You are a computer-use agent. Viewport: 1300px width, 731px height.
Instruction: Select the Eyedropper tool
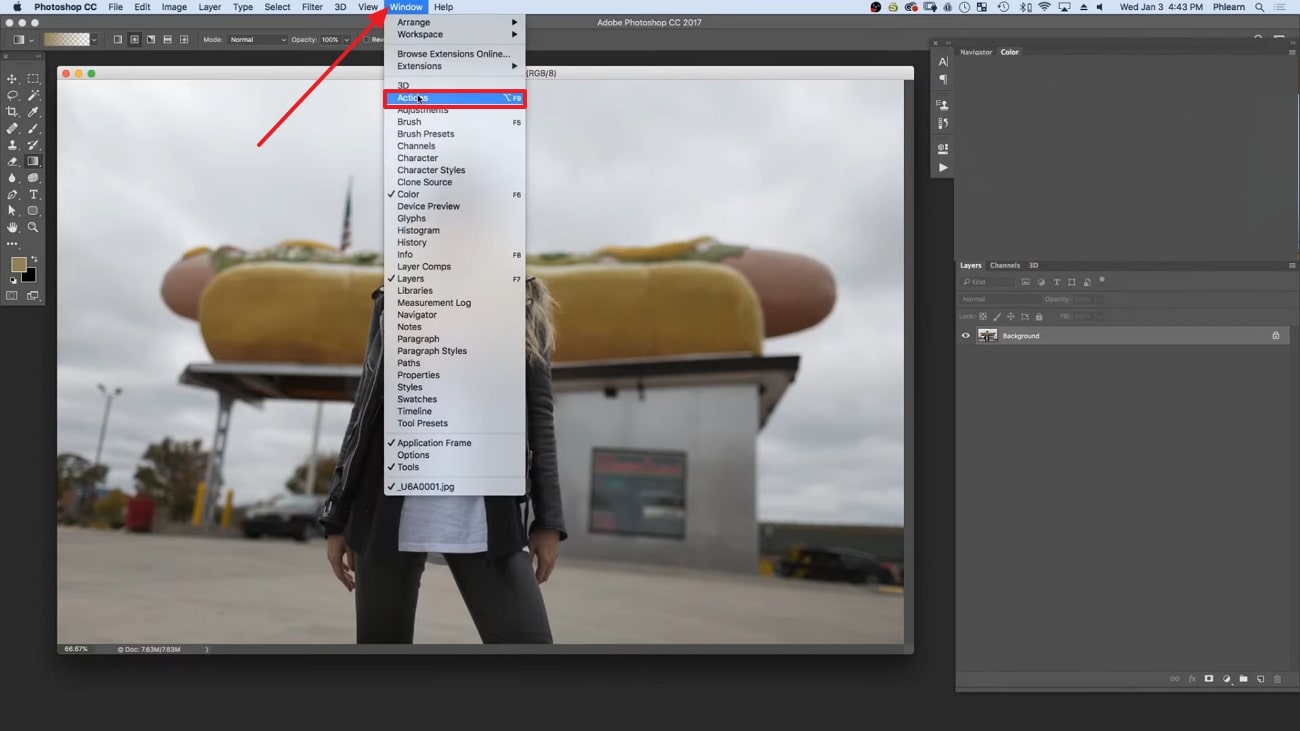[x=33, y=112]
